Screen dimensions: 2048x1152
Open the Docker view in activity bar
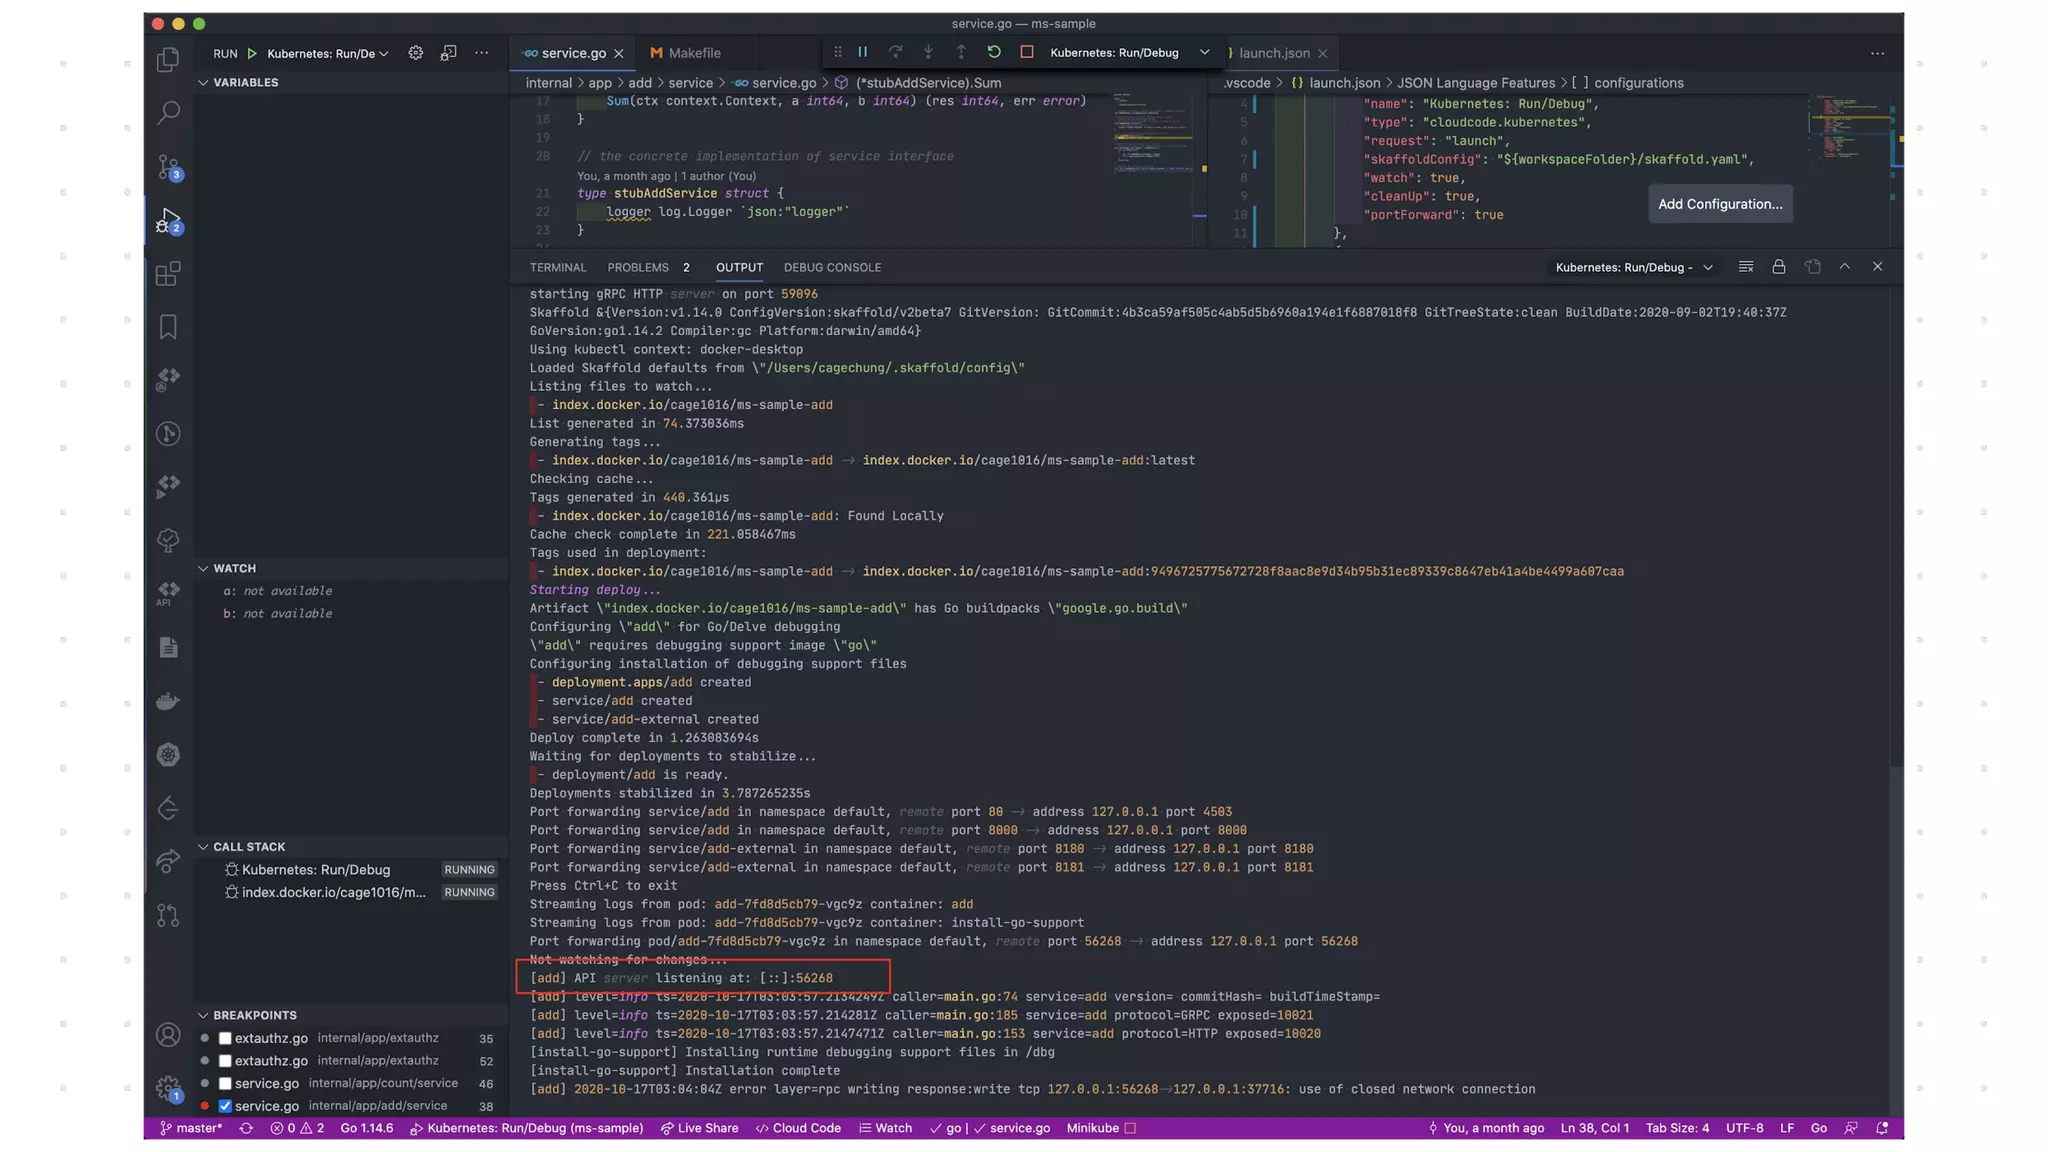[168, 701]
